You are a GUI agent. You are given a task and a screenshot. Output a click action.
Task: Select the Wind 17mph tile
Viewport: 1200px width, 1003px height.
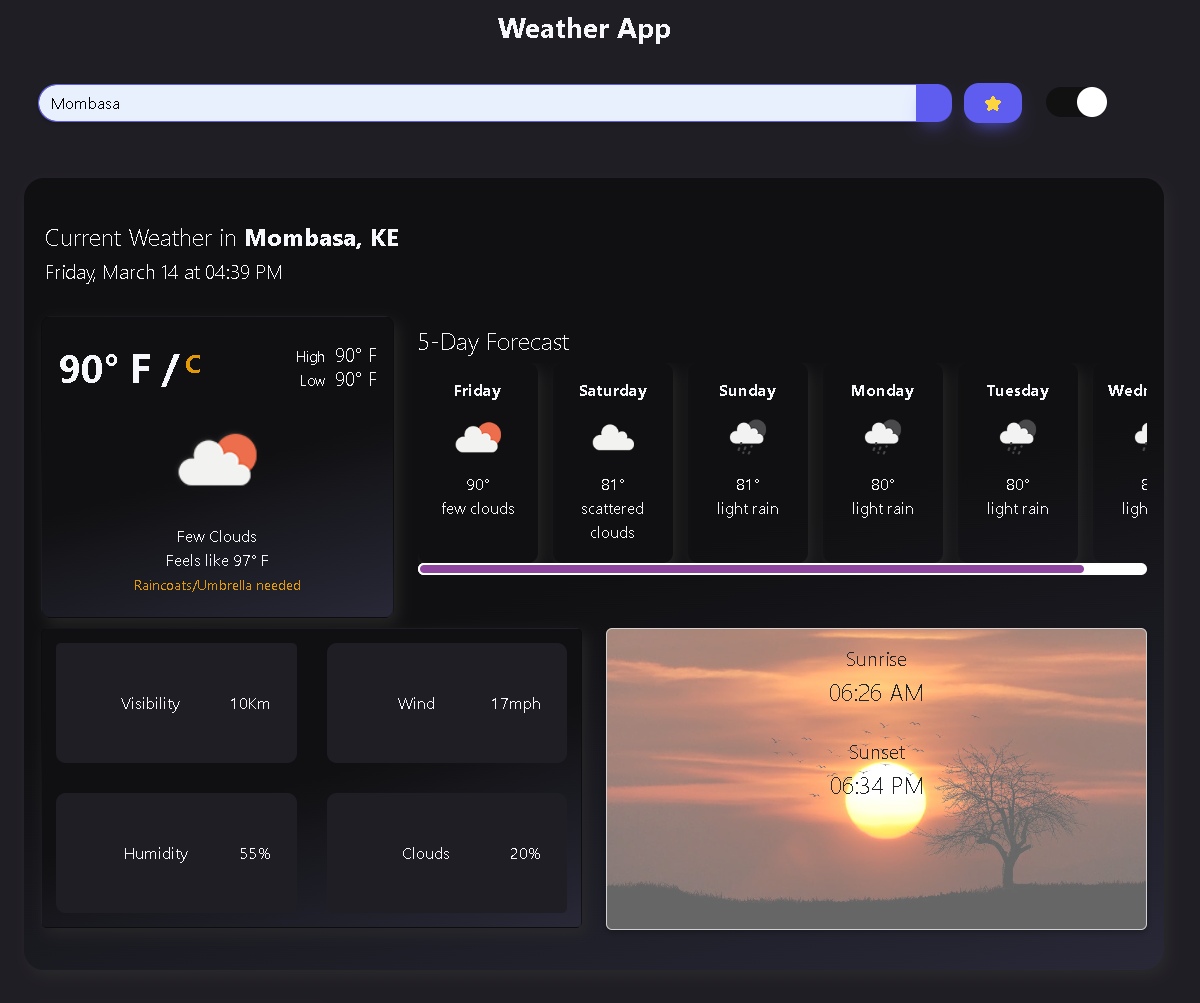[446, 703]
